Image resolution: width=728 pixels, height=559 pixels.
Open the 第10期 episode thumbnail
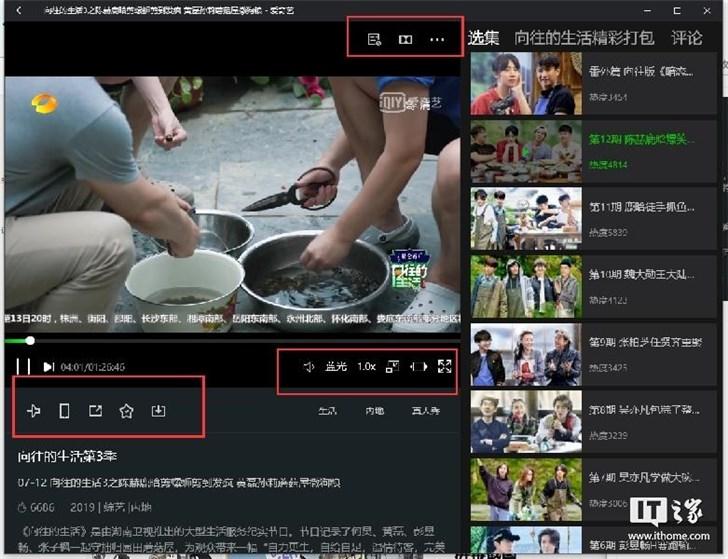tap(526, 286)
